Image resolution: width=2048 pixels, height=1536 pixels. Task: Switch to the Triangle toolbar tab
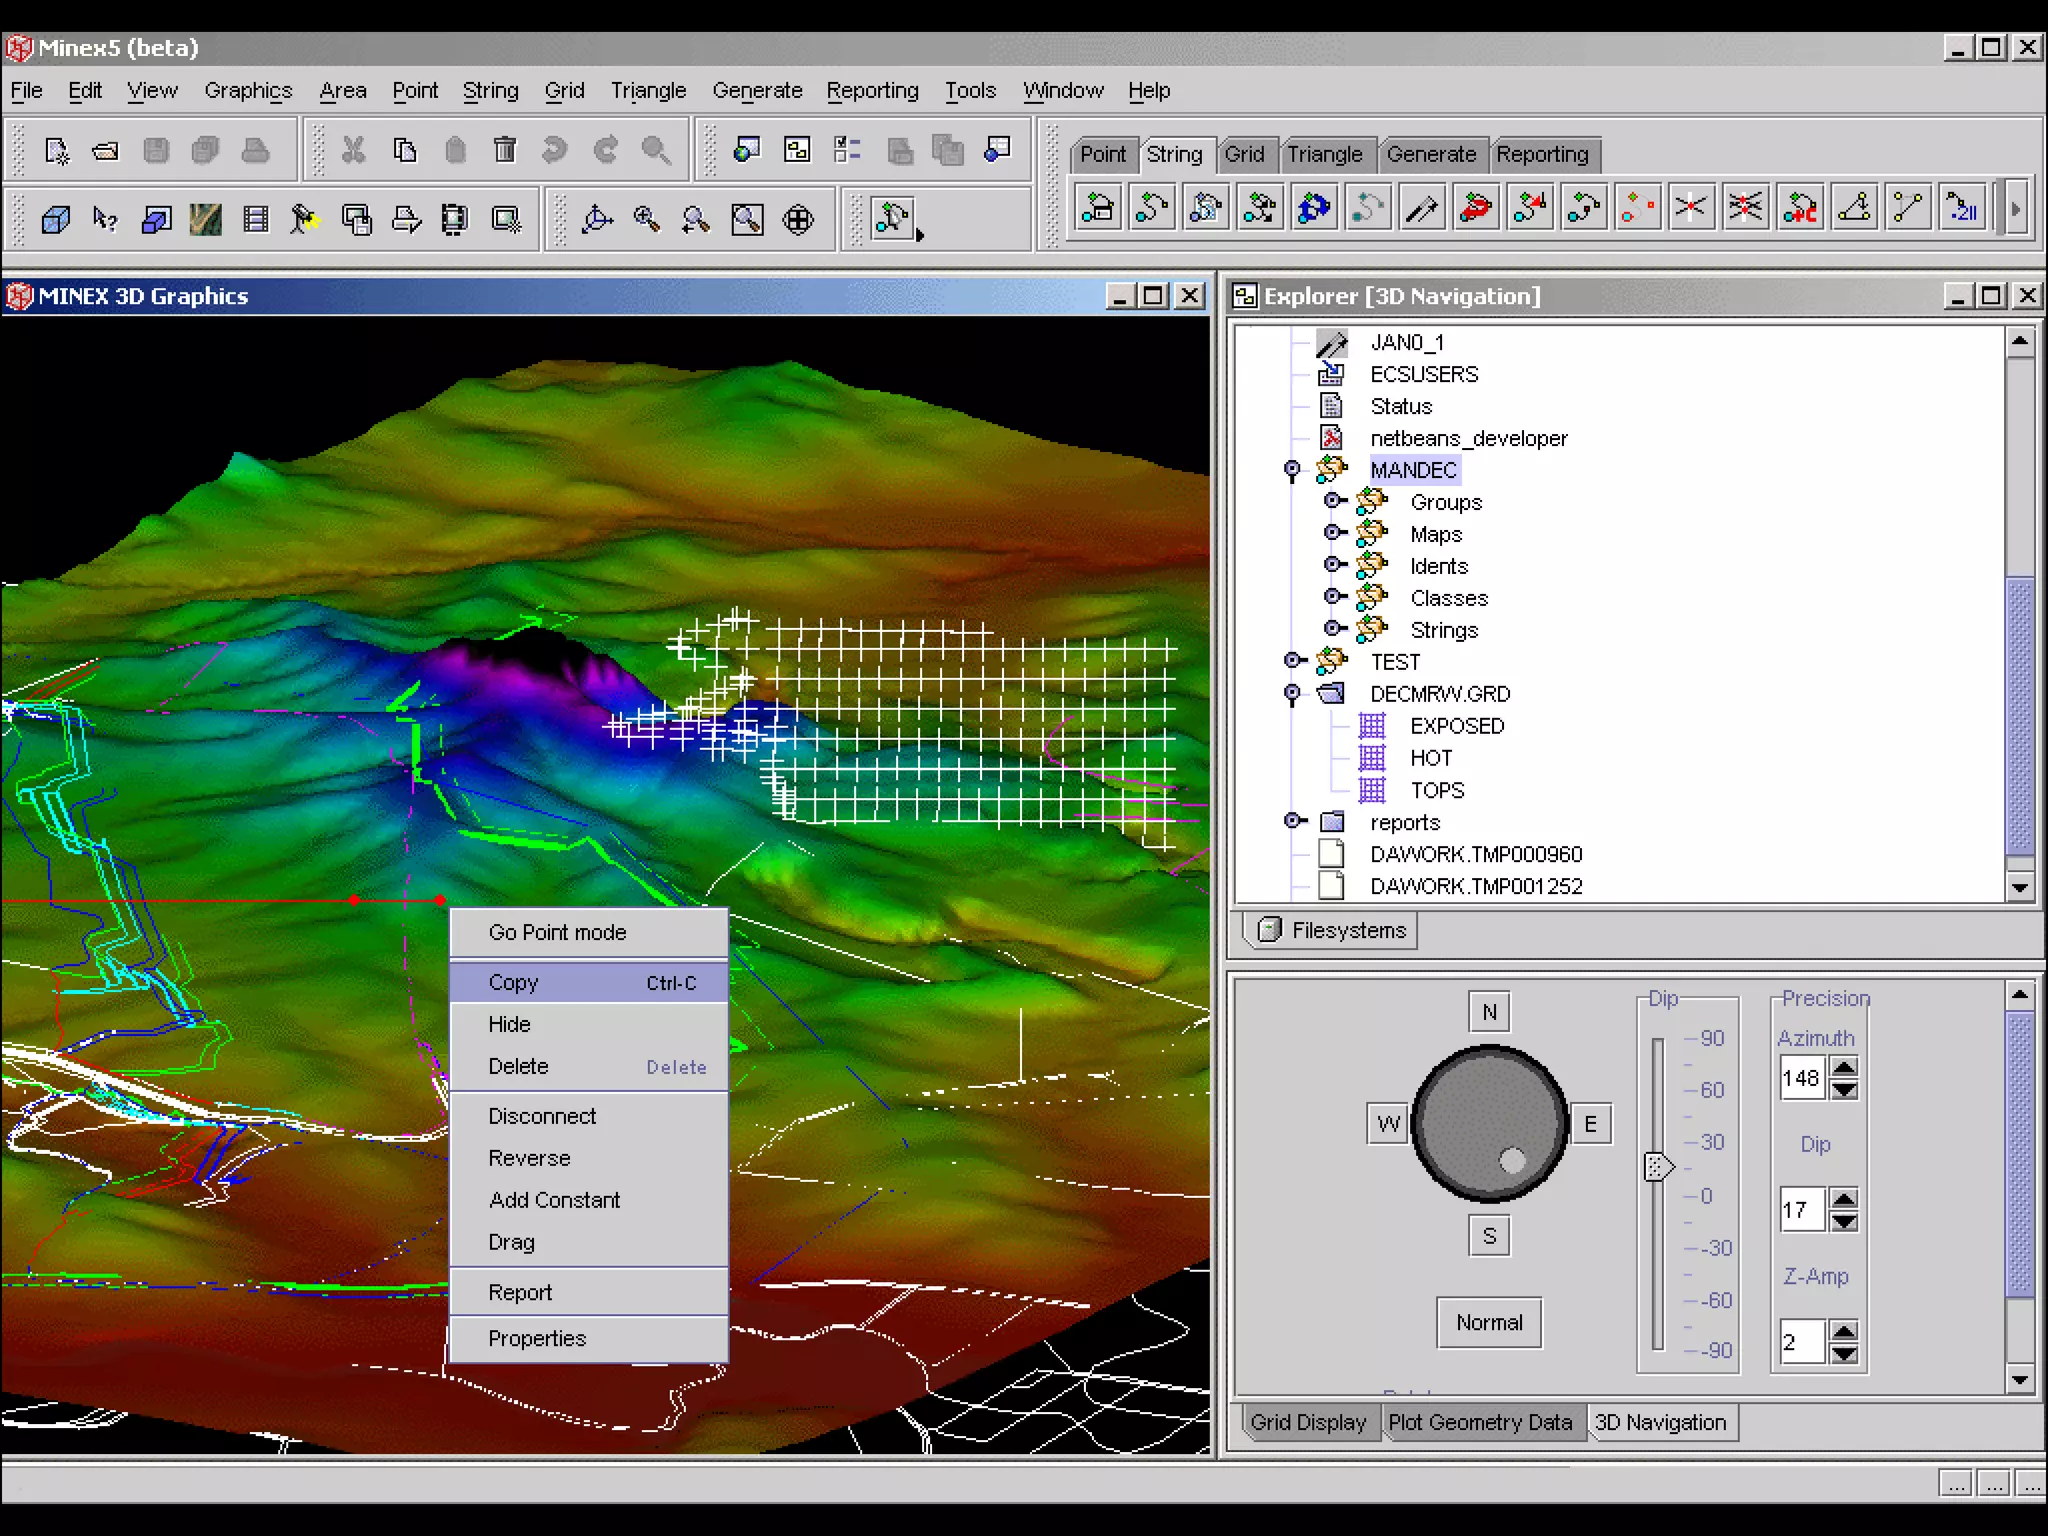point(1323,154)
